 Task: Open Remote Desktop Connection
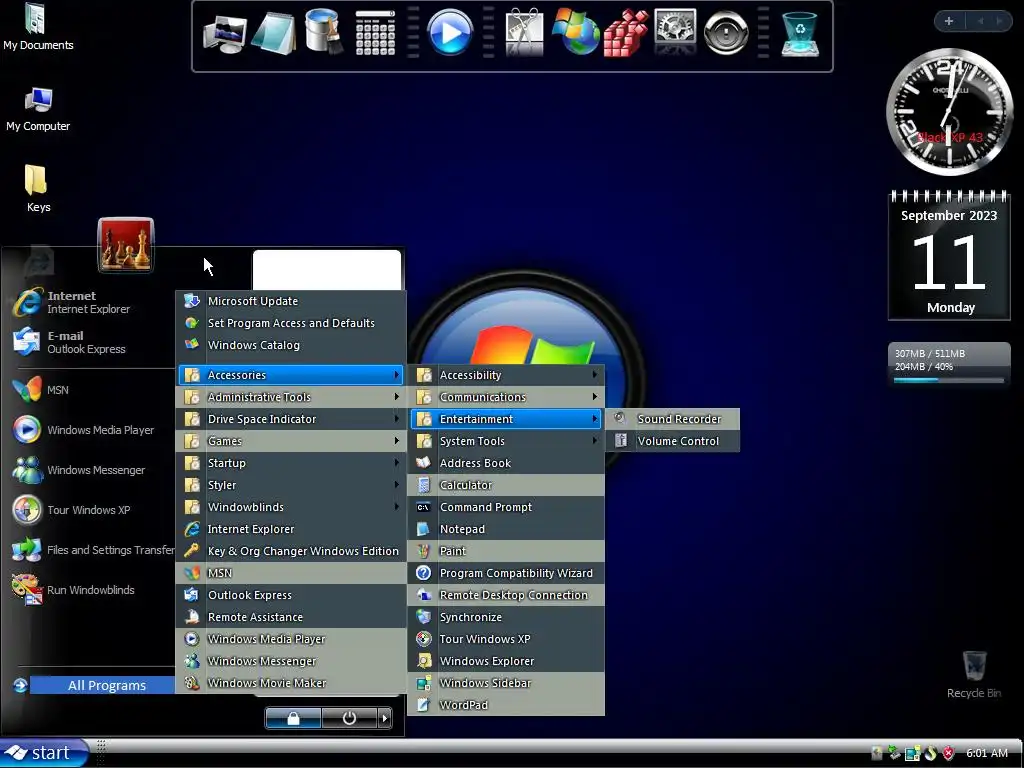coord(506,595)
